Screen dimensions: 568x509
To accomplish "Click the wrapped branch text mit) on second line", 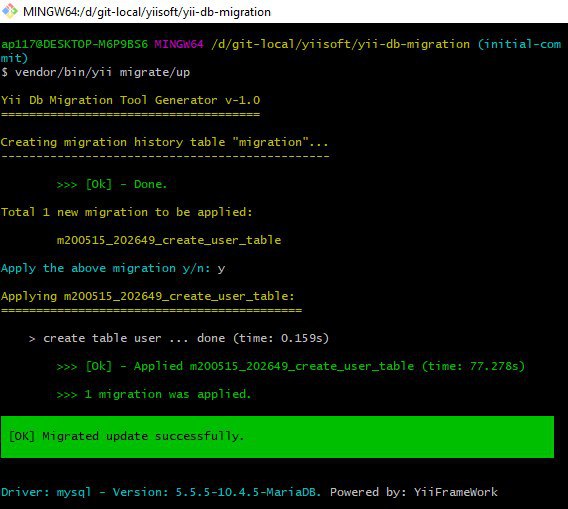I will point(14,58).
